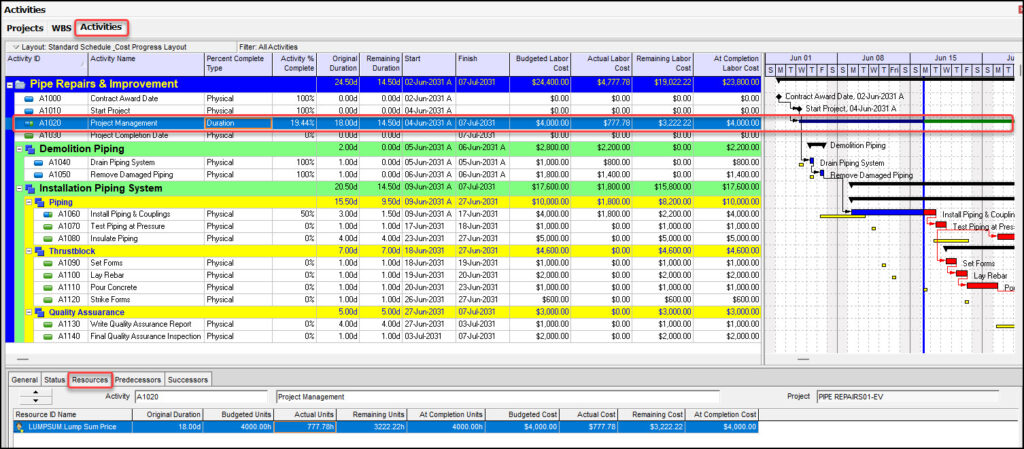Open the Successors details tab

tap(188, 380)
